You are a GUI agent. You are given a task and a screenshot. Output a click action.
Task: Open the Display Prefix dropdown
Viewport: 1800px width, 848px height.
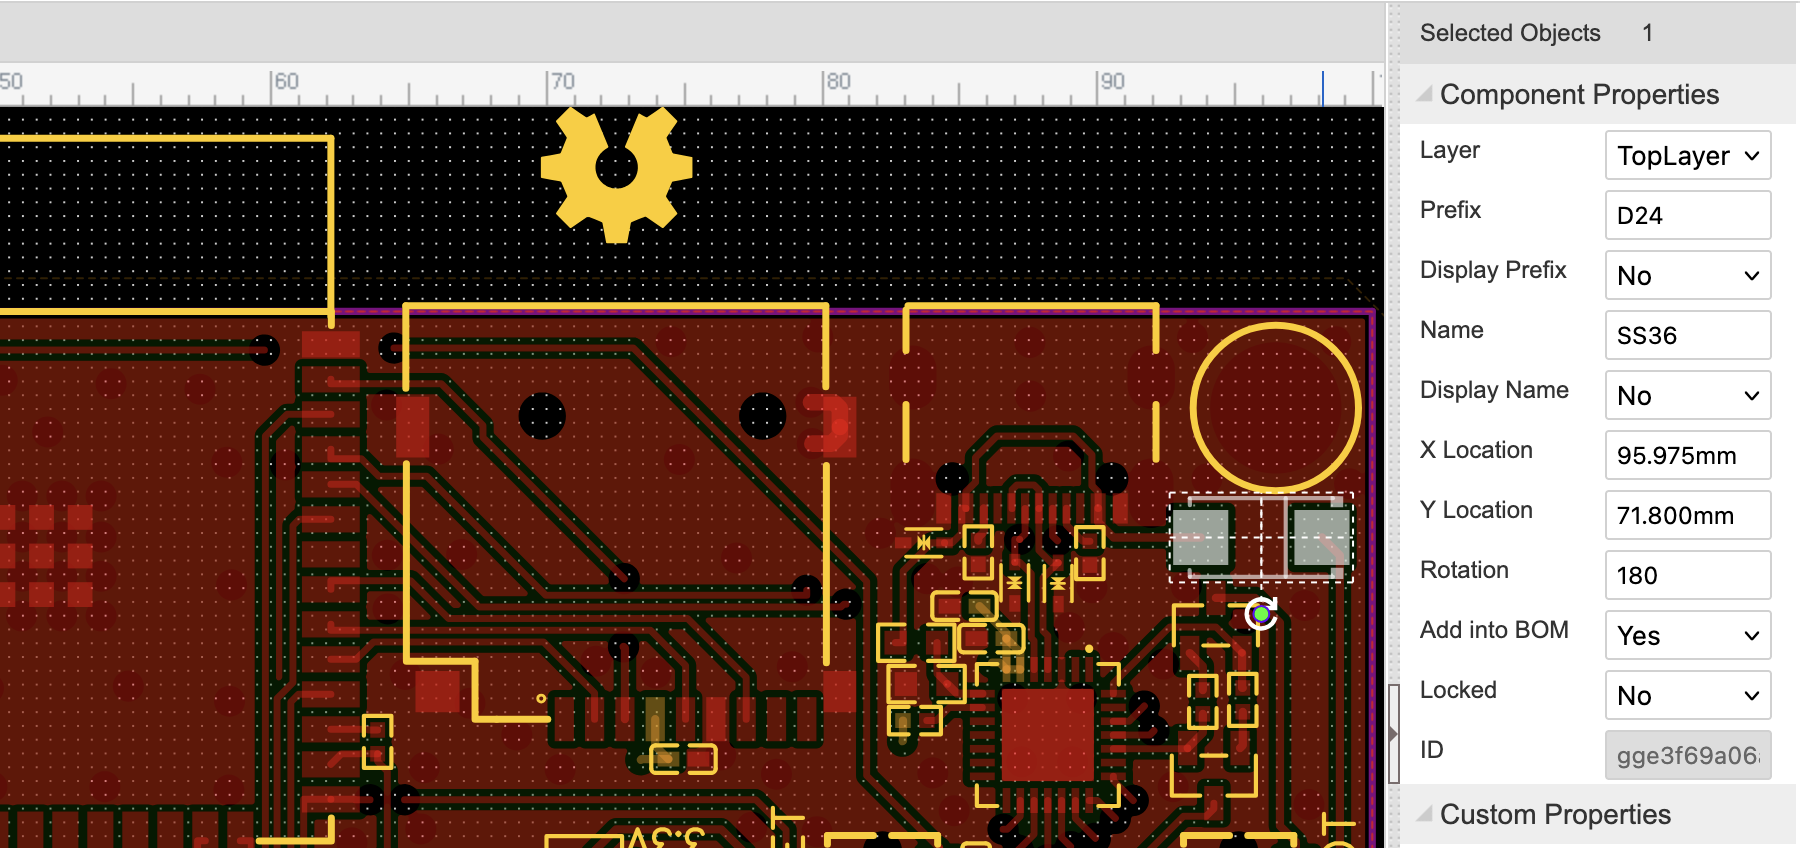(1687, 276)
